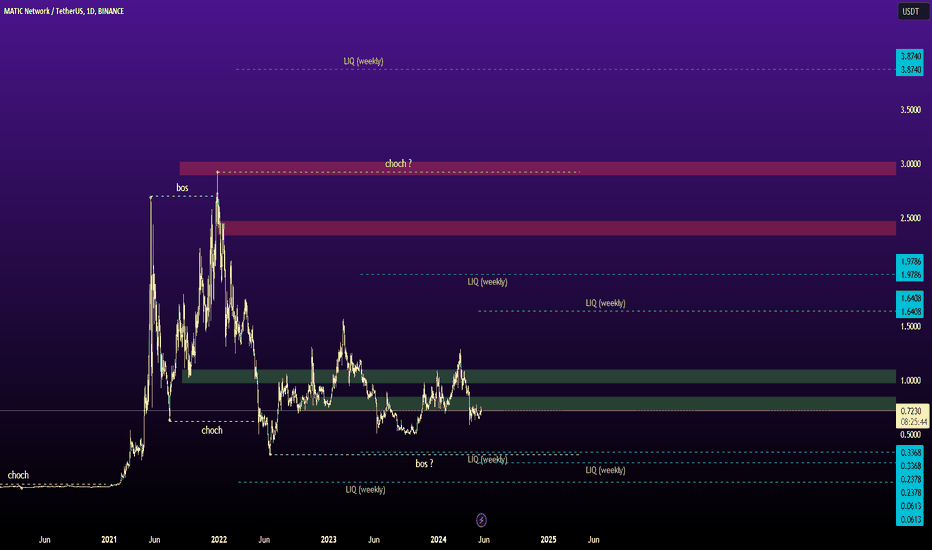
Task: Open the USDT currency selector
Action: (912, 11)
